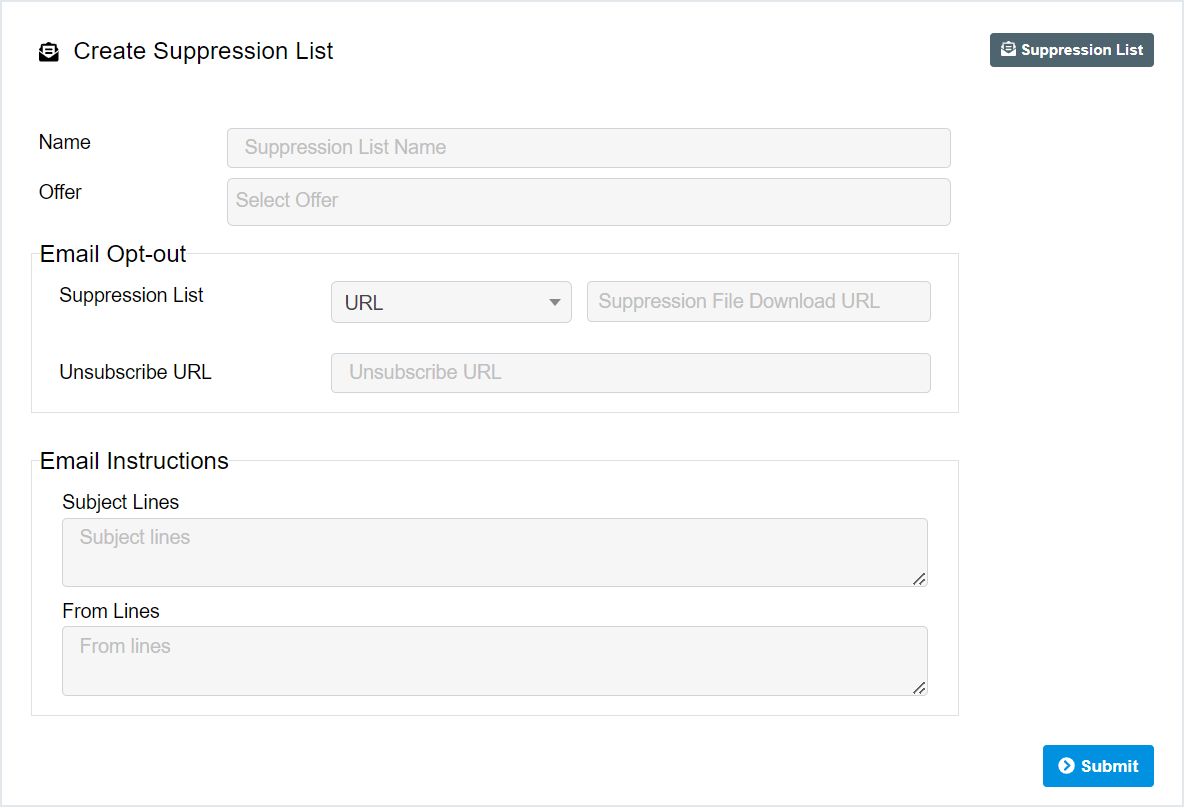Image resolution: width=1184 pixels, height=808 pixels.
Task: Open the Select Offer dropdown
Action: click(588, 201)
